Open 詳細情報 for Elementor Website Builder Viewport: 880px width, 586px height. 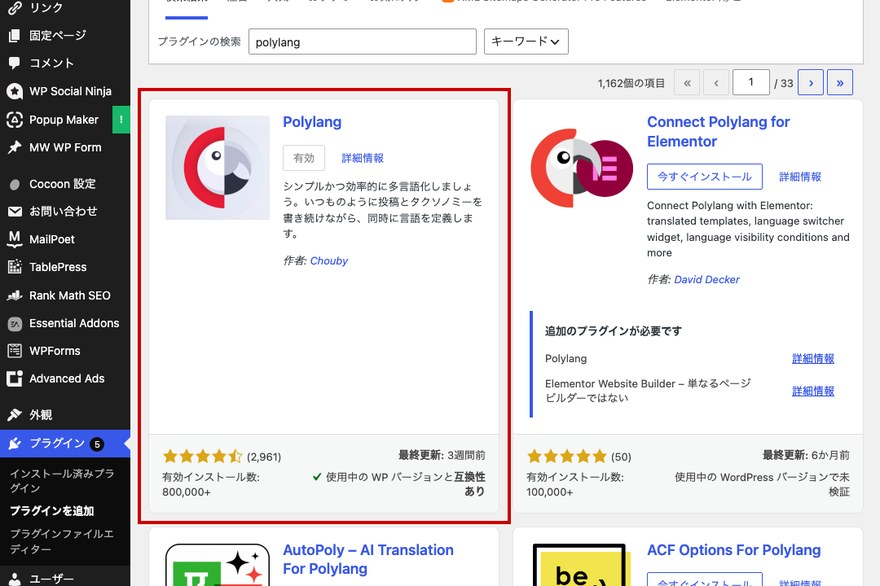coord(813,391)
